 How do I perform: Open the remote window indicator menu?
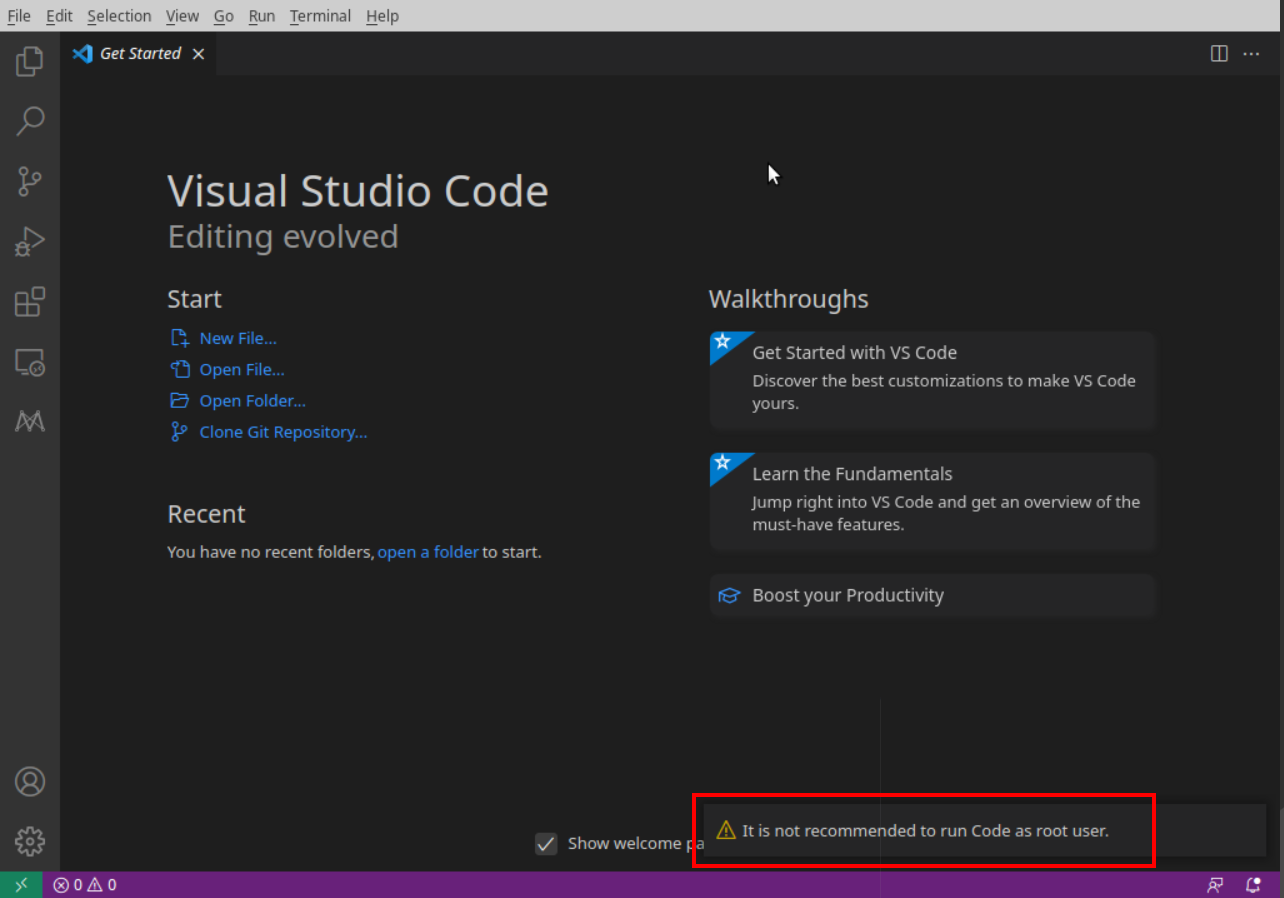(x=21, y=885)
